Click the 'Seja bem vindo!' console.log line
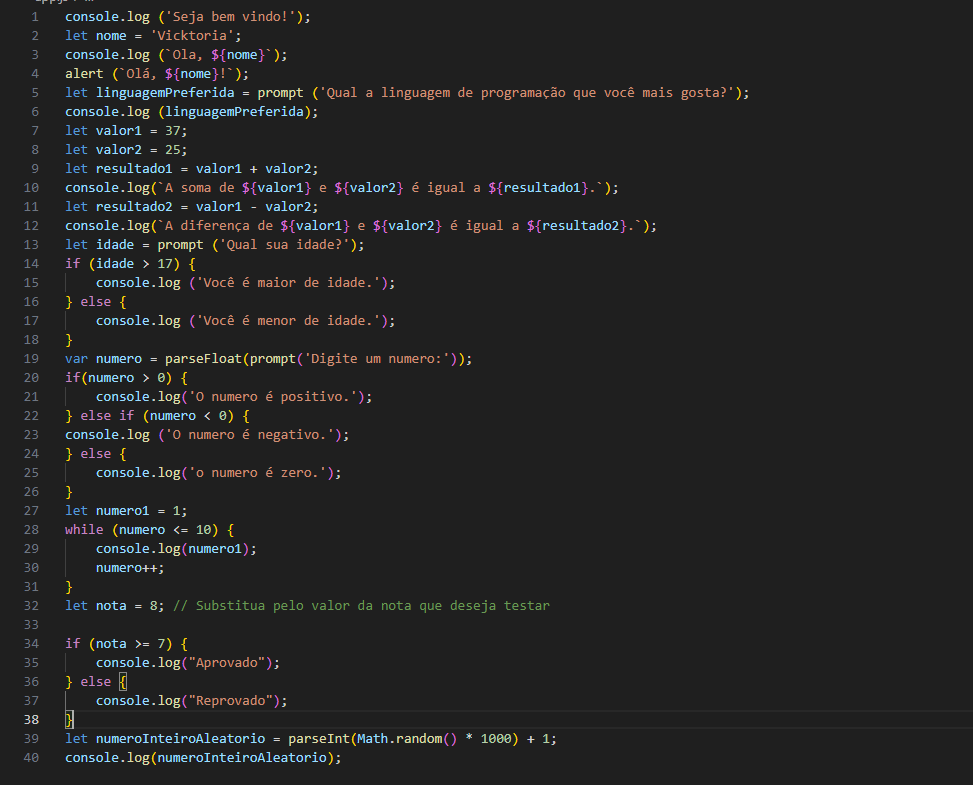973x785 pixels. coord(187,17)
